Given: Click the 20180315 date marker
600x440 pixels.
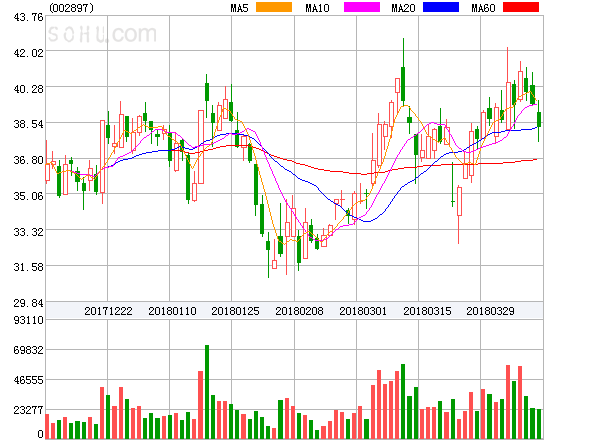Looking at the screenshot, I should click(427, 311).
